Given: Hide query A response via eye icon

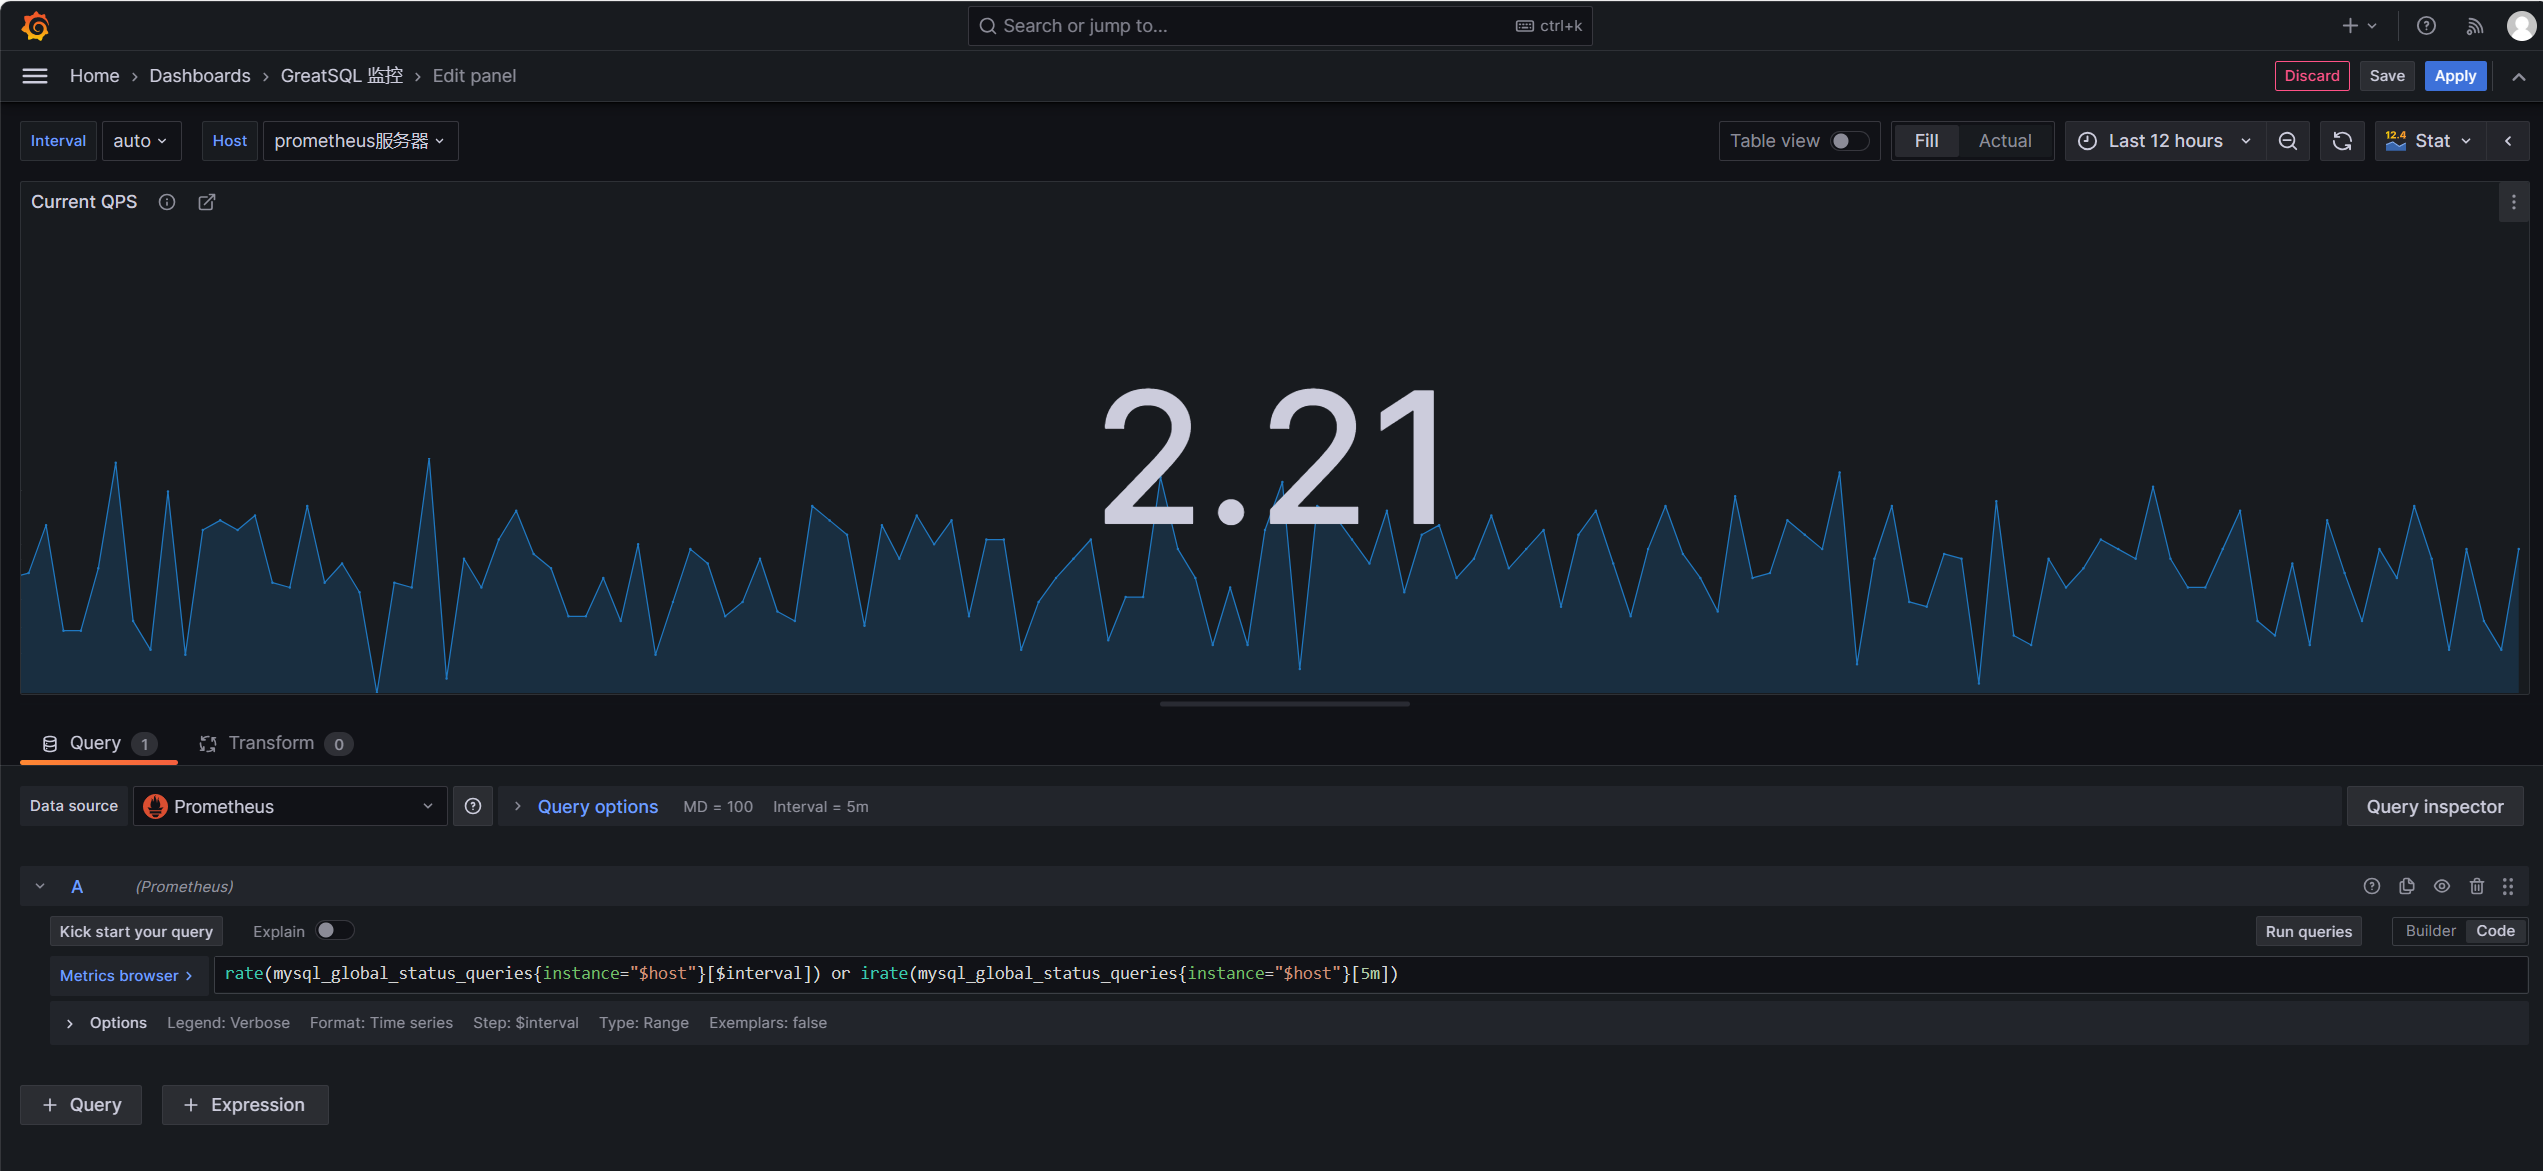Looking at the screenshot, I should pyautogui.click(x=2442, y=886).
